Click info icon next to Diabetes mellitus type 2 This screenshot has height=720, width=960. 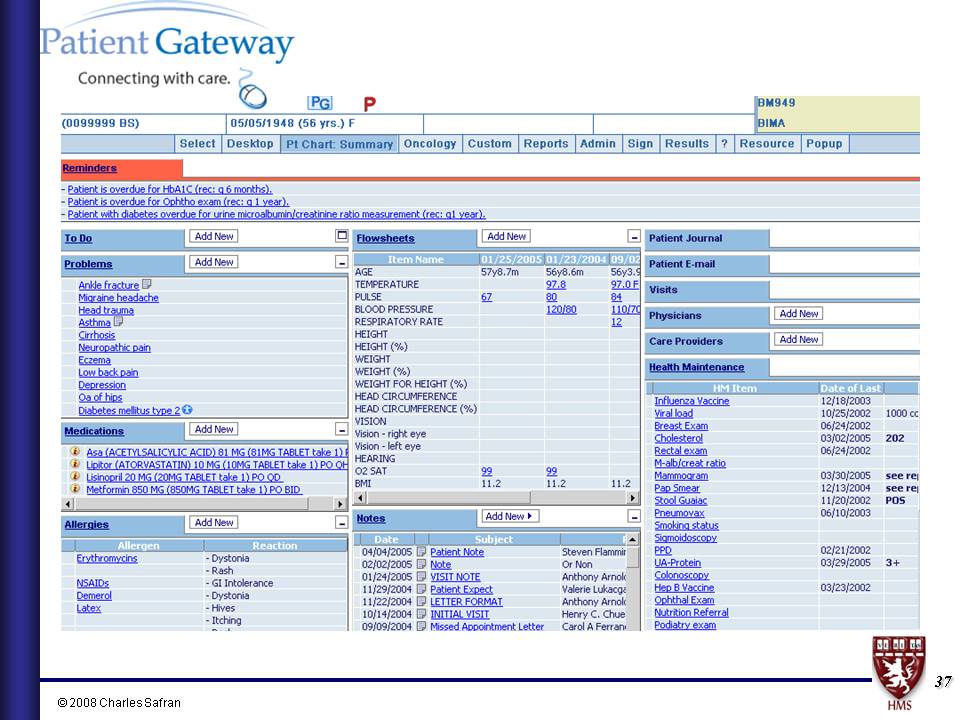tap(187, 410)
